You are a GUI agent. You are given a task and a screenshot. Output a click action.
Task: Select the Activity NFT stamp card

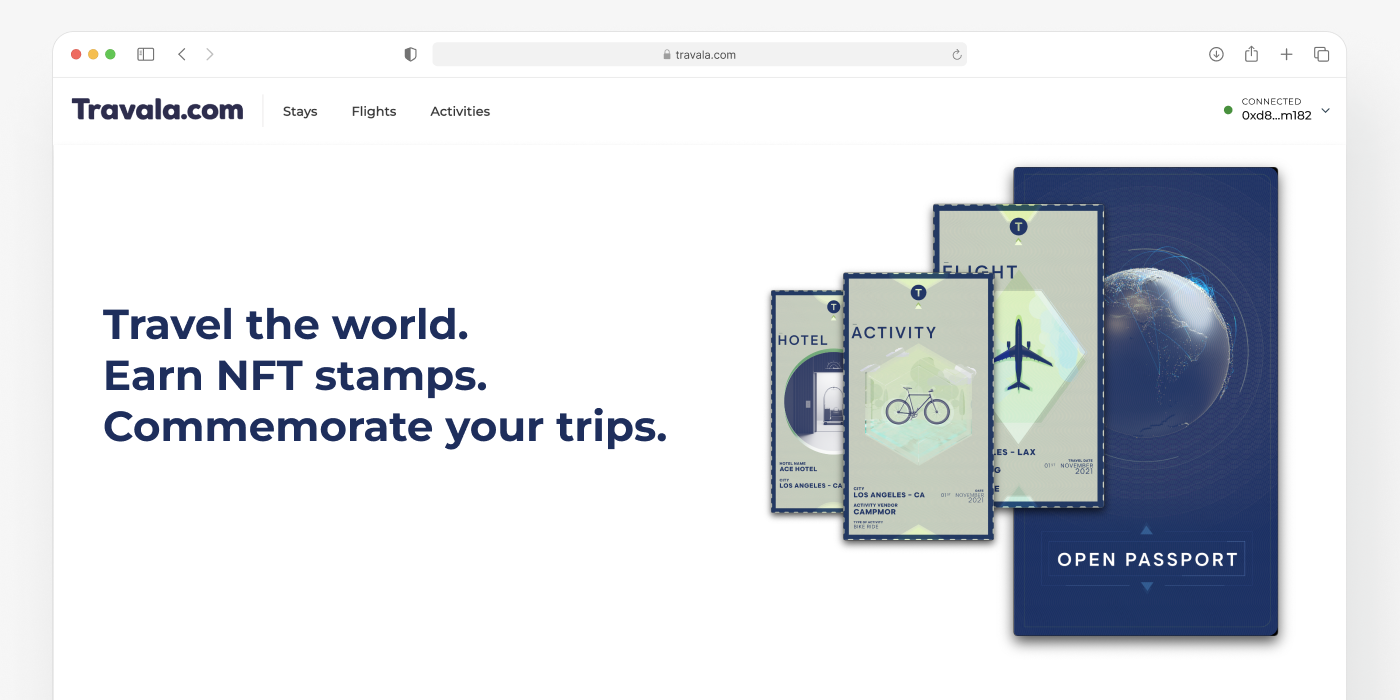pos(918,406)
